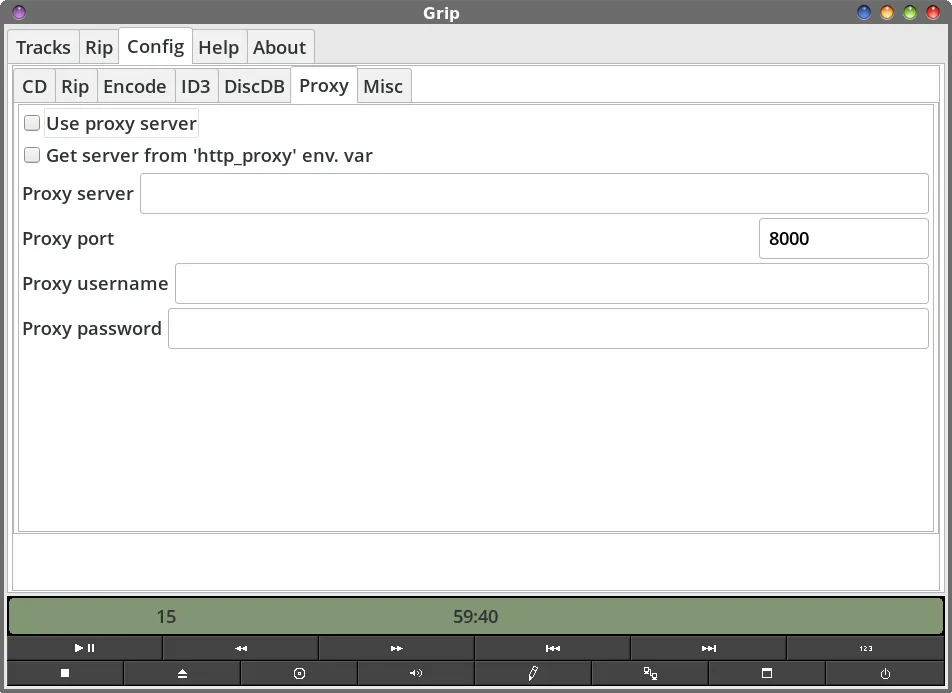
Task: Click the rewind button
Action: [240, 648]
